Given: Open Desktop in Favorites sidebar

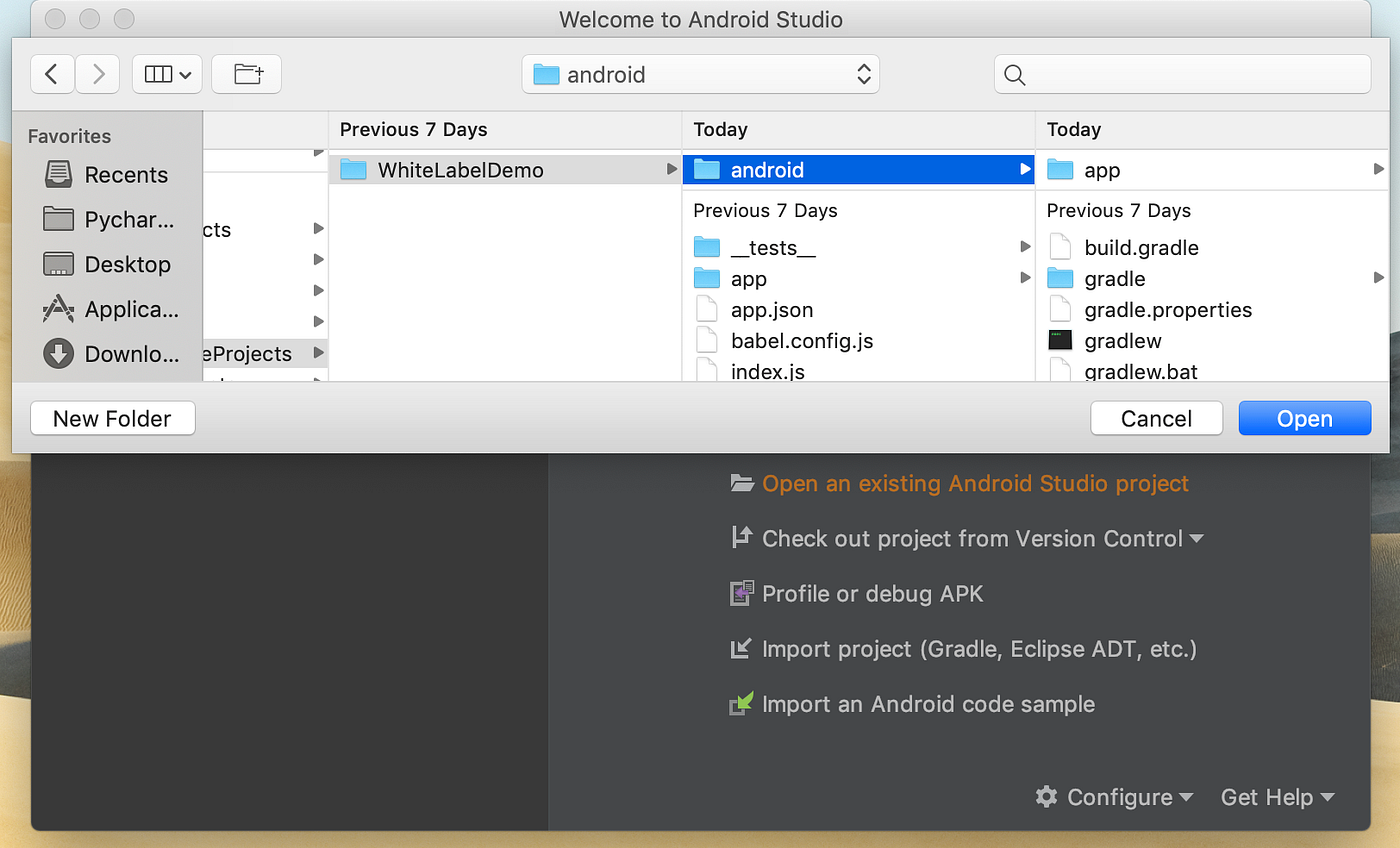Looking at the screenshot, I should coord(107,264).
